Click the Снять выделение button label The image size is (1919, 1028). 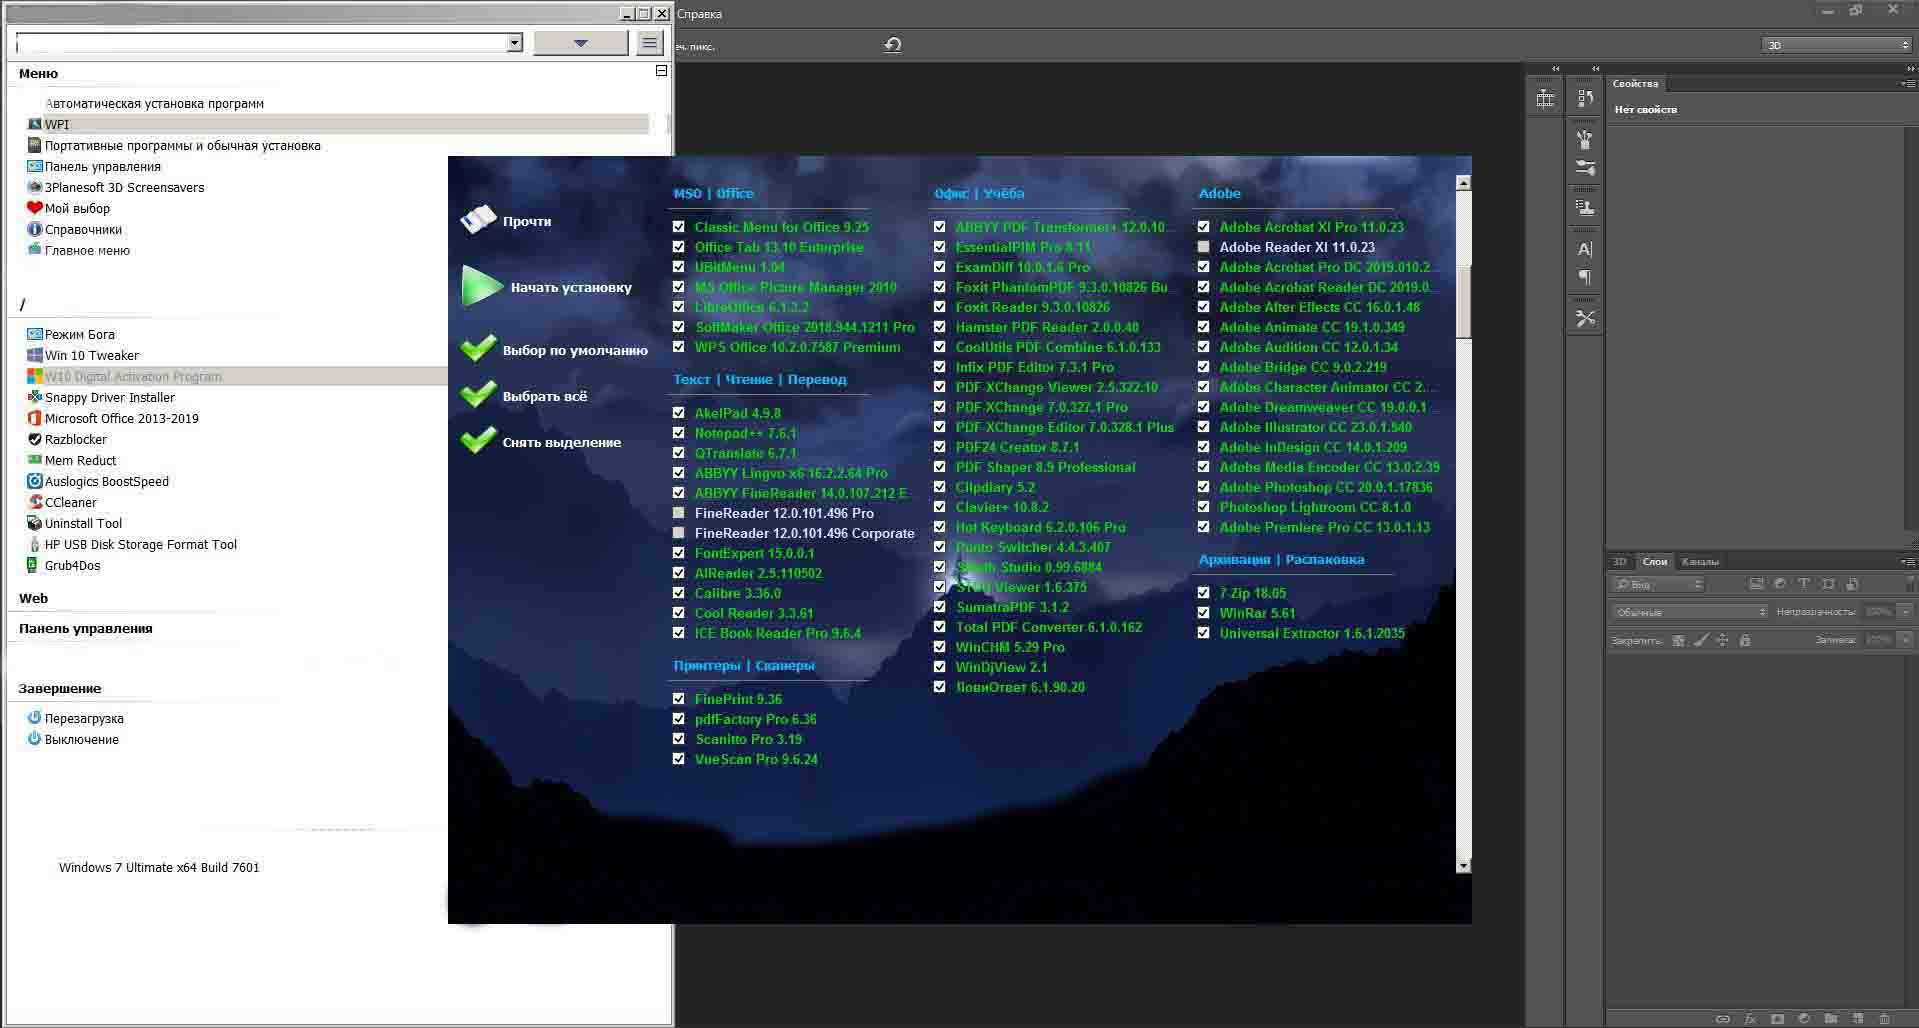coord(561,442)
